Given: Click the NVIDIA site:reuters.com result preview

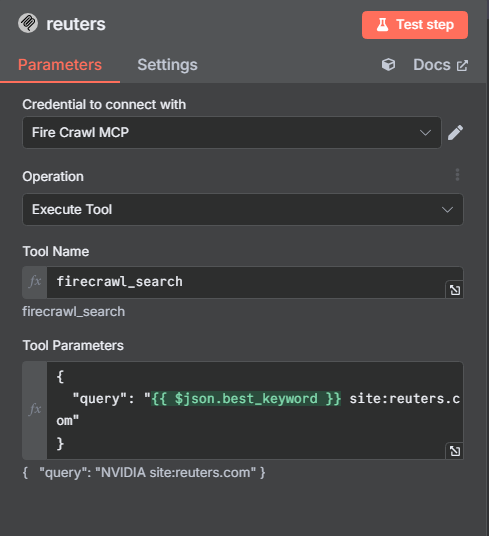Looking at the screenshot, I should click(144, 472).
